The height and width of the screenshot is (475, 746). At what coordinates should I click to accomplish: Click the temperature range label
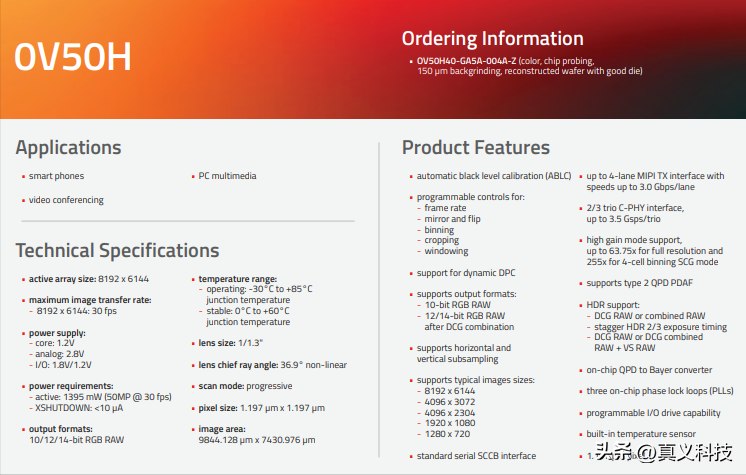tap(237, 279)
